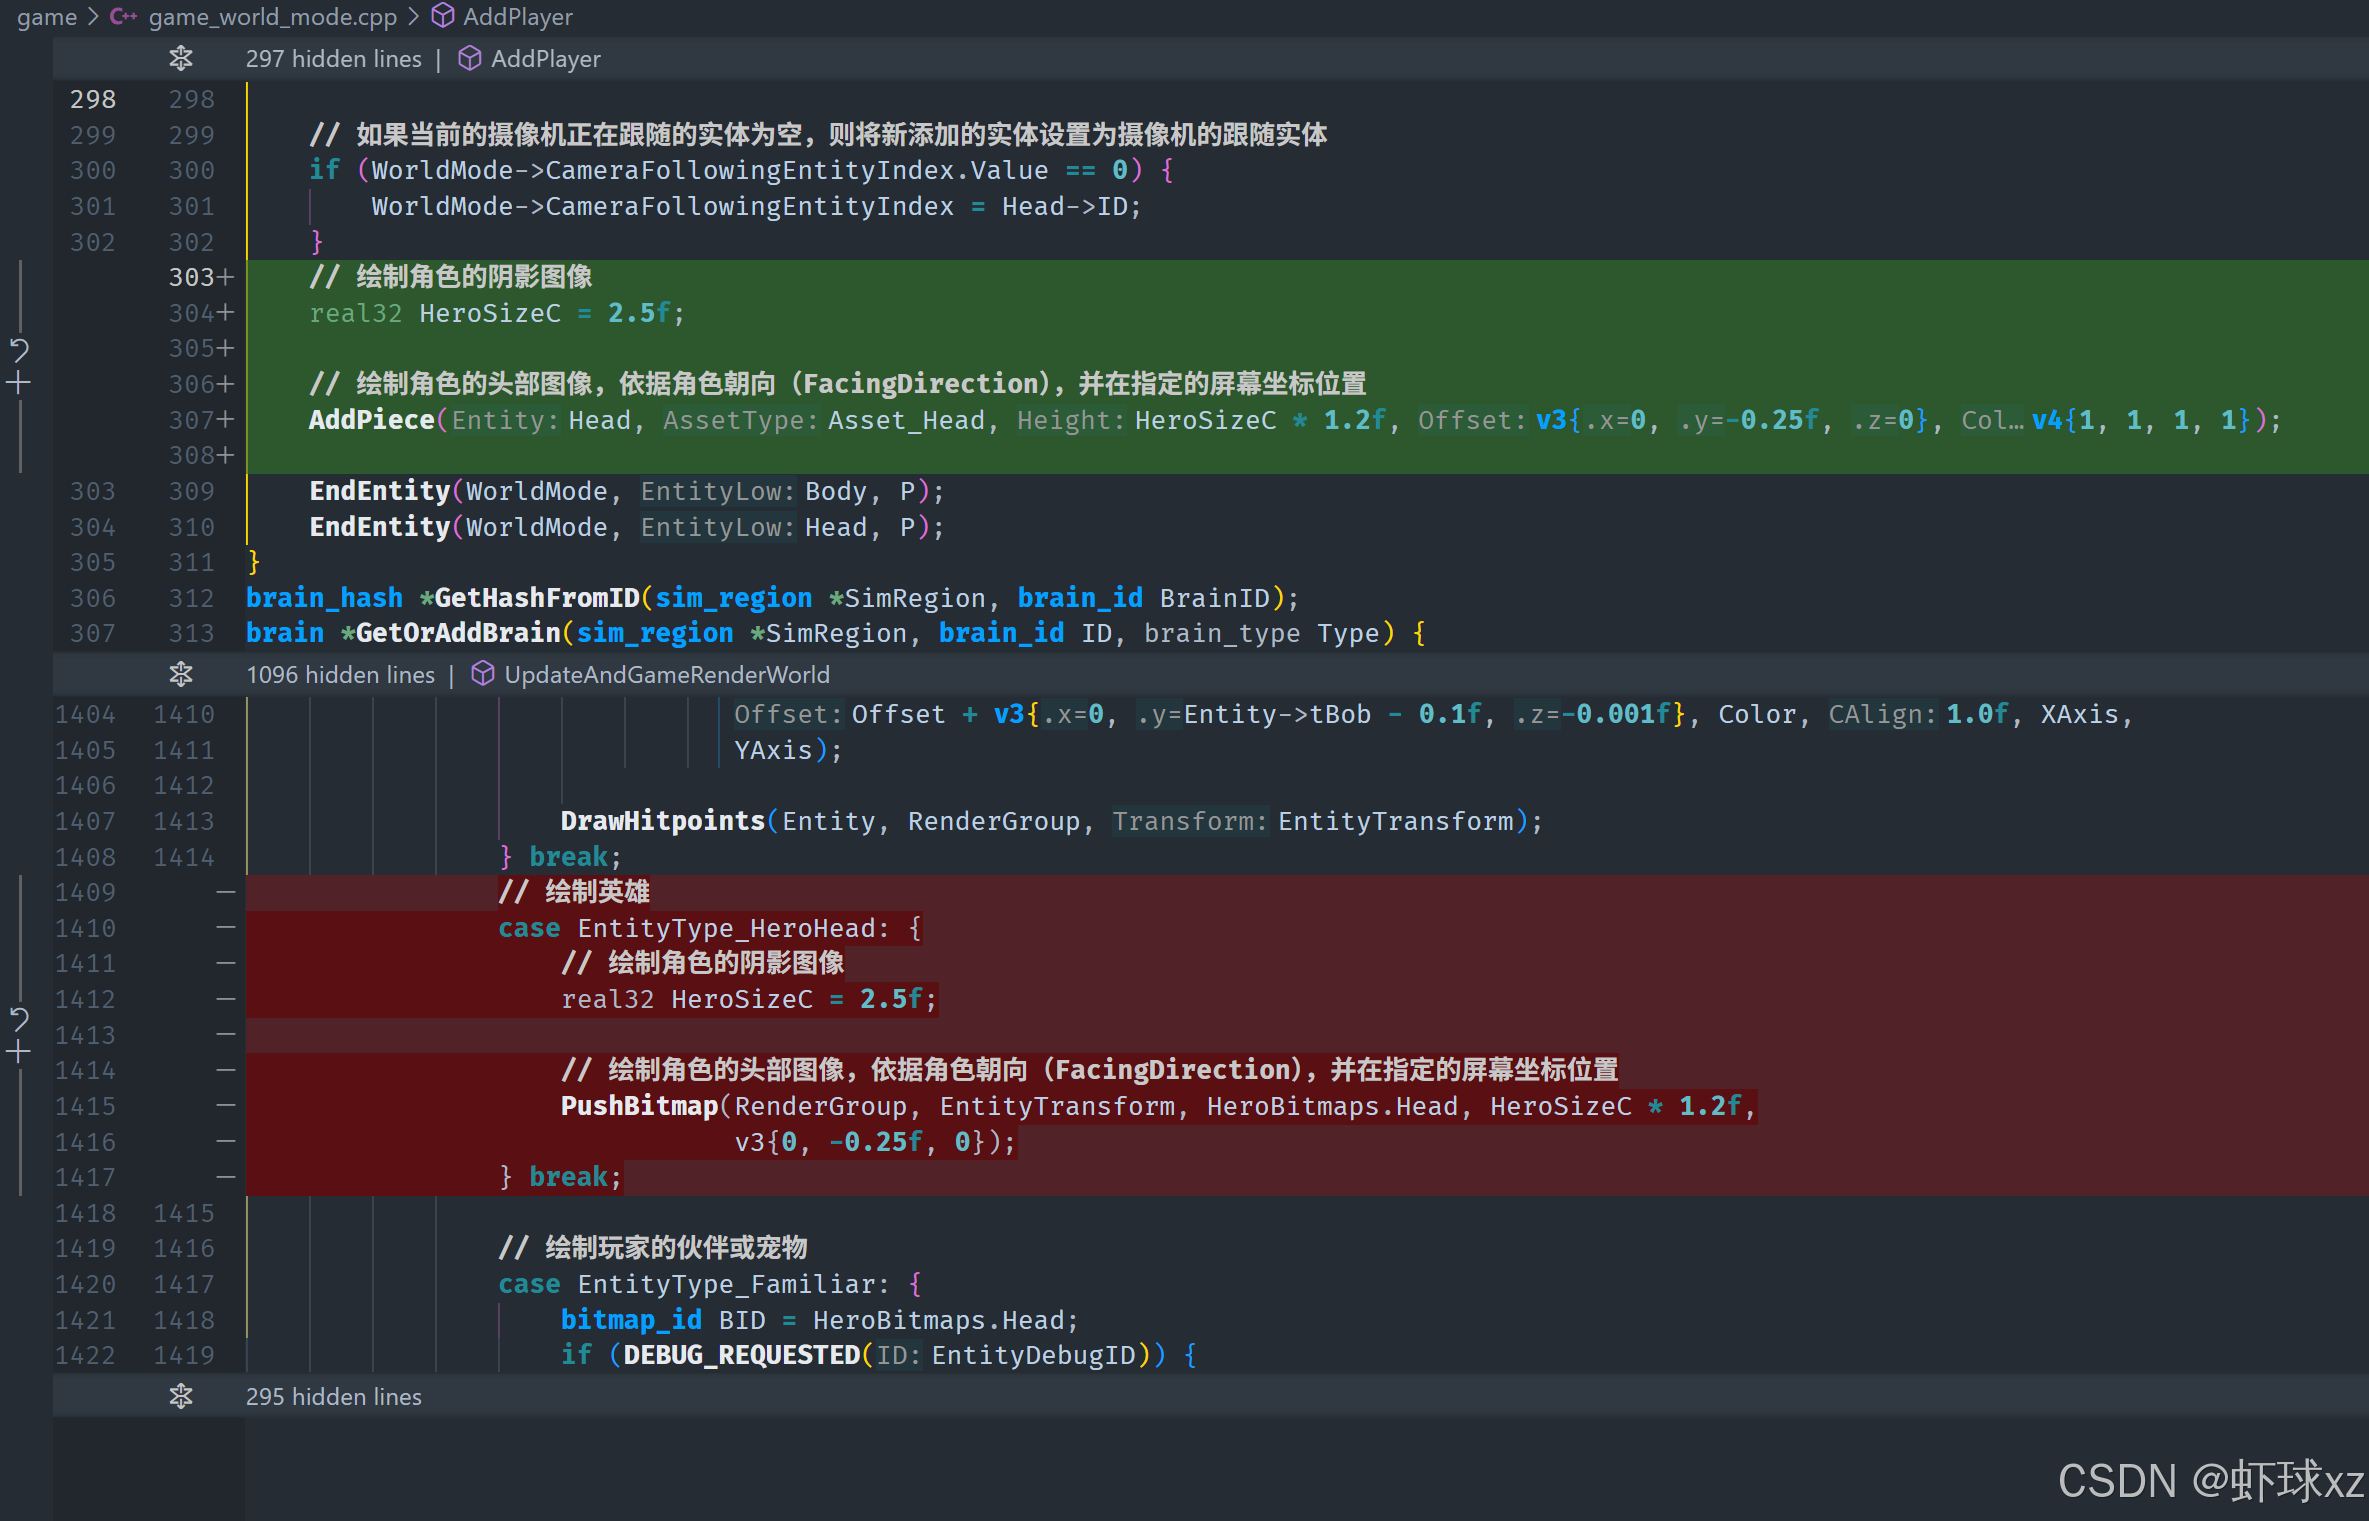Open AddPlayer breadcrumb symbol
The width and height of the screenshot is (2369, 1521).
[517, 17]
